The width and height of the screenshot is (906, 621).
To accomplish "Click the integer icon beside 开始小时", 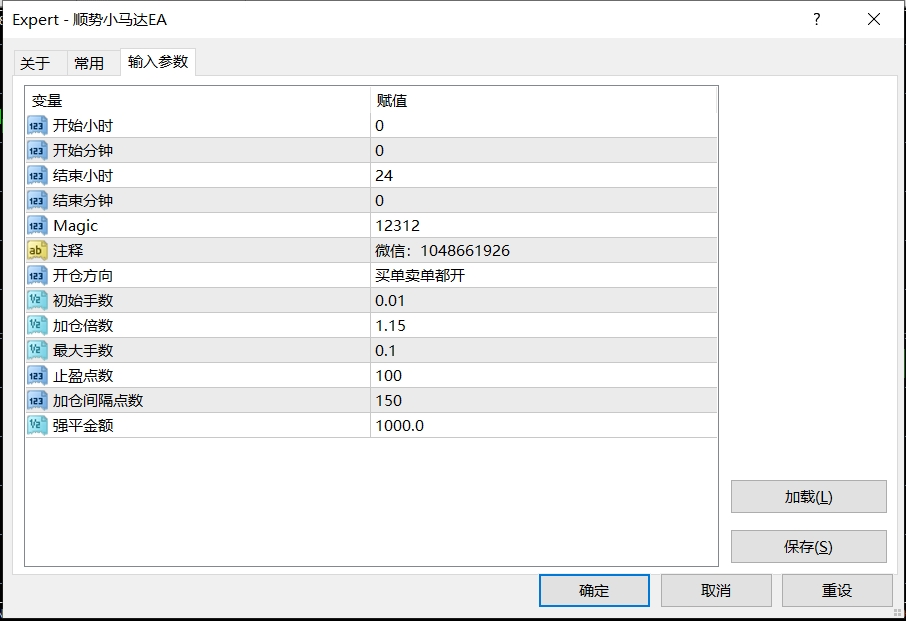I will coord(37,125).
